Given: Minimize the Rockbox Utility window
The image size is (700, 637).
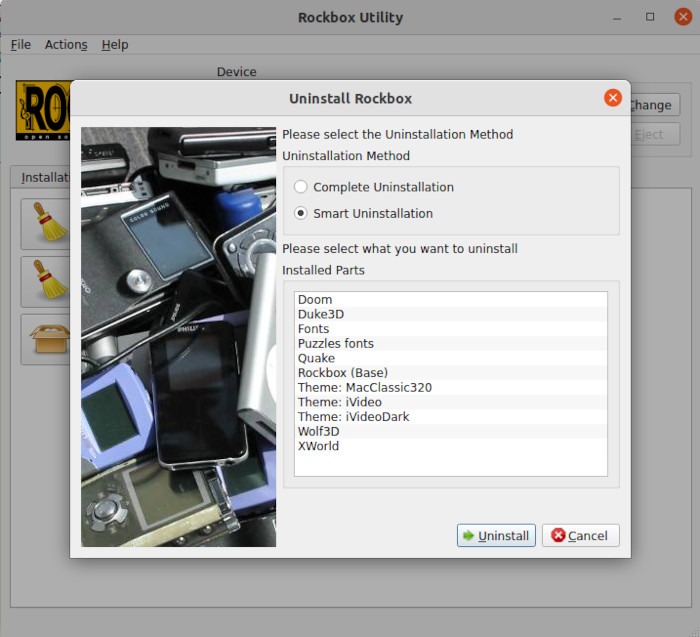Looking at the screenshot, I should point(617,18).
